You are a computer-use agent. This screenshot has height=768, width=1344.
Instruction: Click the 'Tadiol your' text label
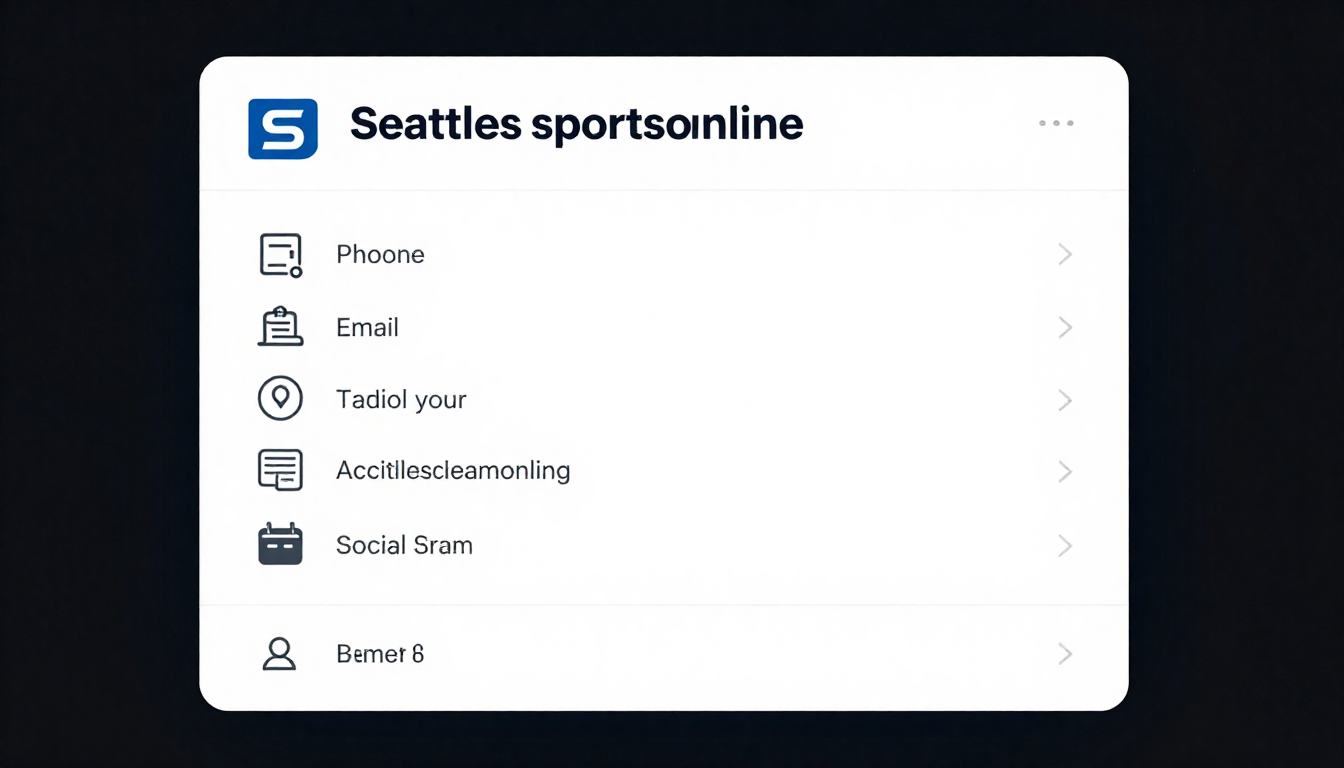click(400, 399)
